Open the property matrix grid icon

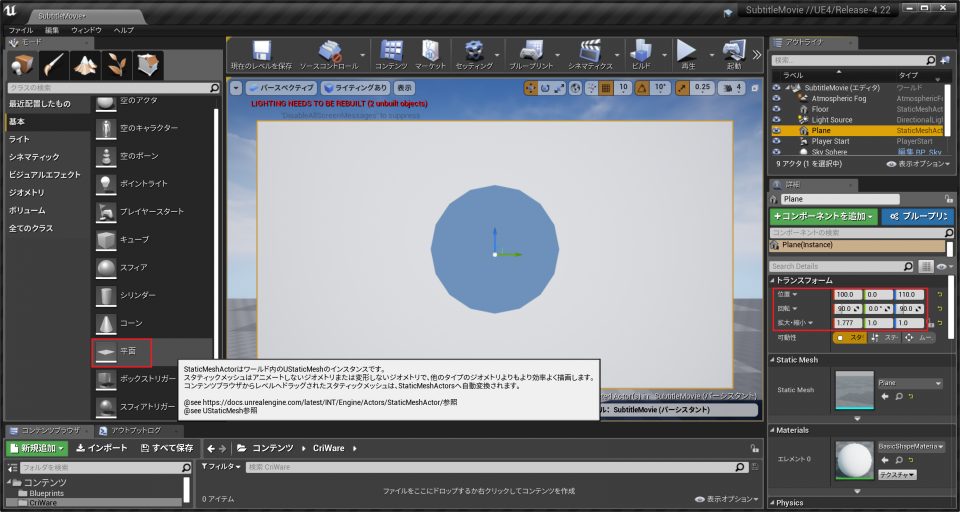[926, 266]
